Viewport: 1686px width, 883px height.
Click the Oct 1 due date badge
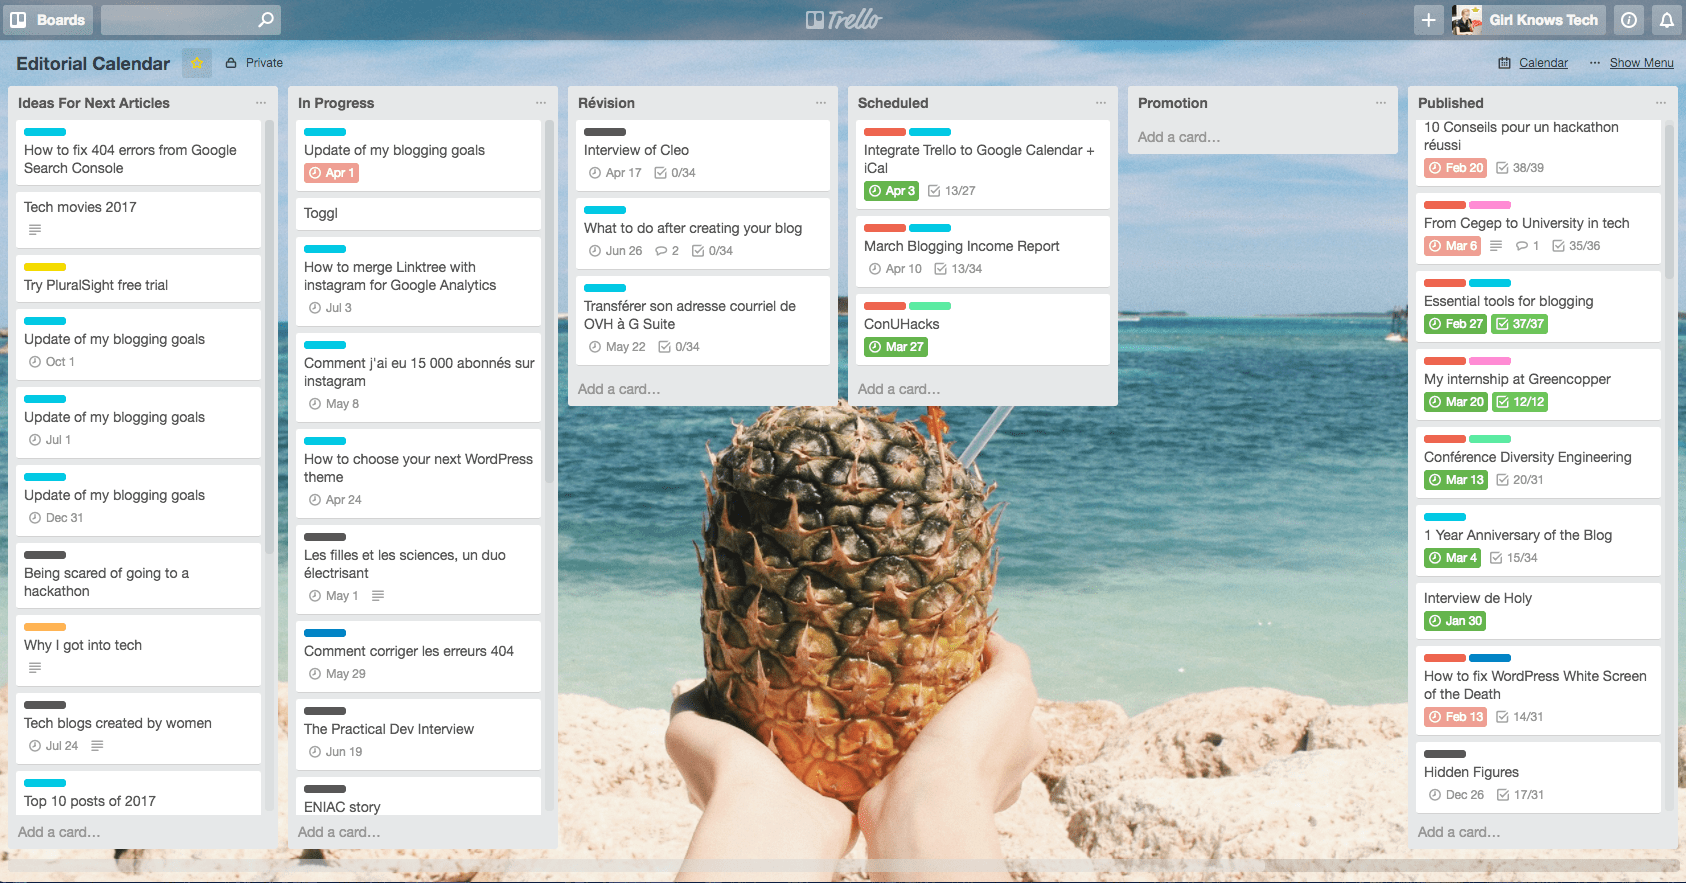point(52,362)
